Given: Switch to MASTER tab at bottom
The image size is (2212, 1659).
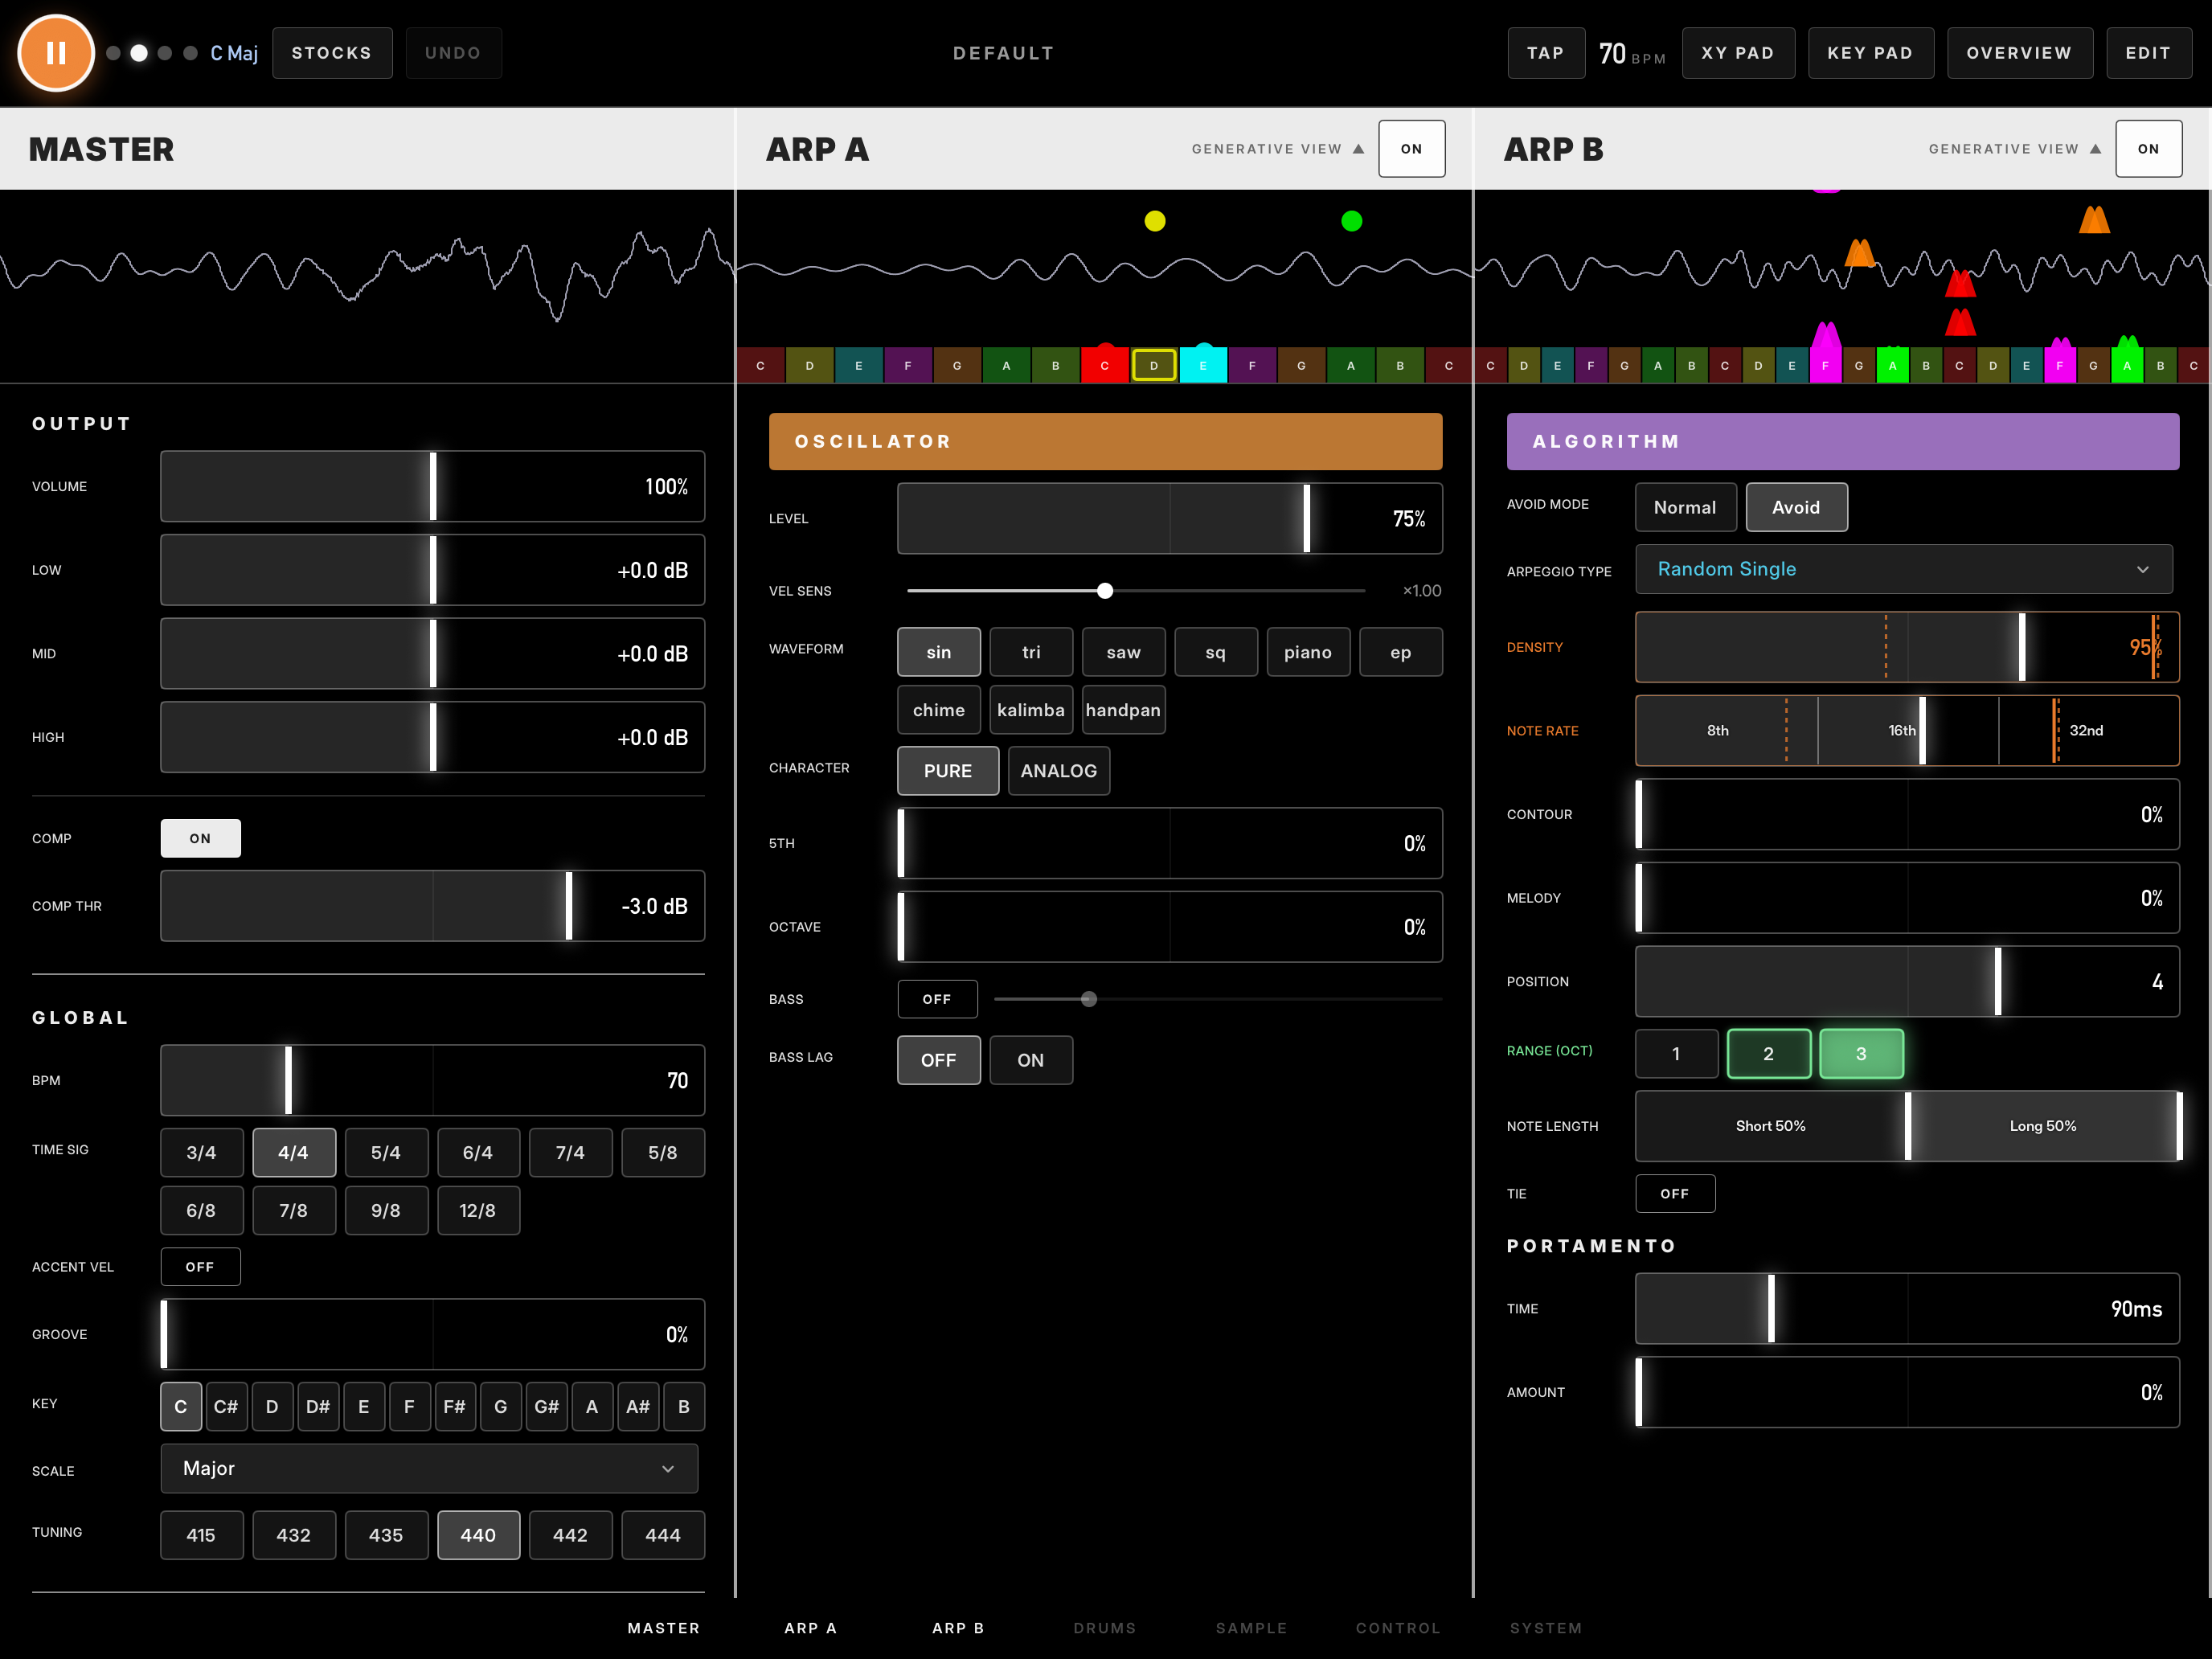Looking at the screenshot, I should (x=664, y=1628).
